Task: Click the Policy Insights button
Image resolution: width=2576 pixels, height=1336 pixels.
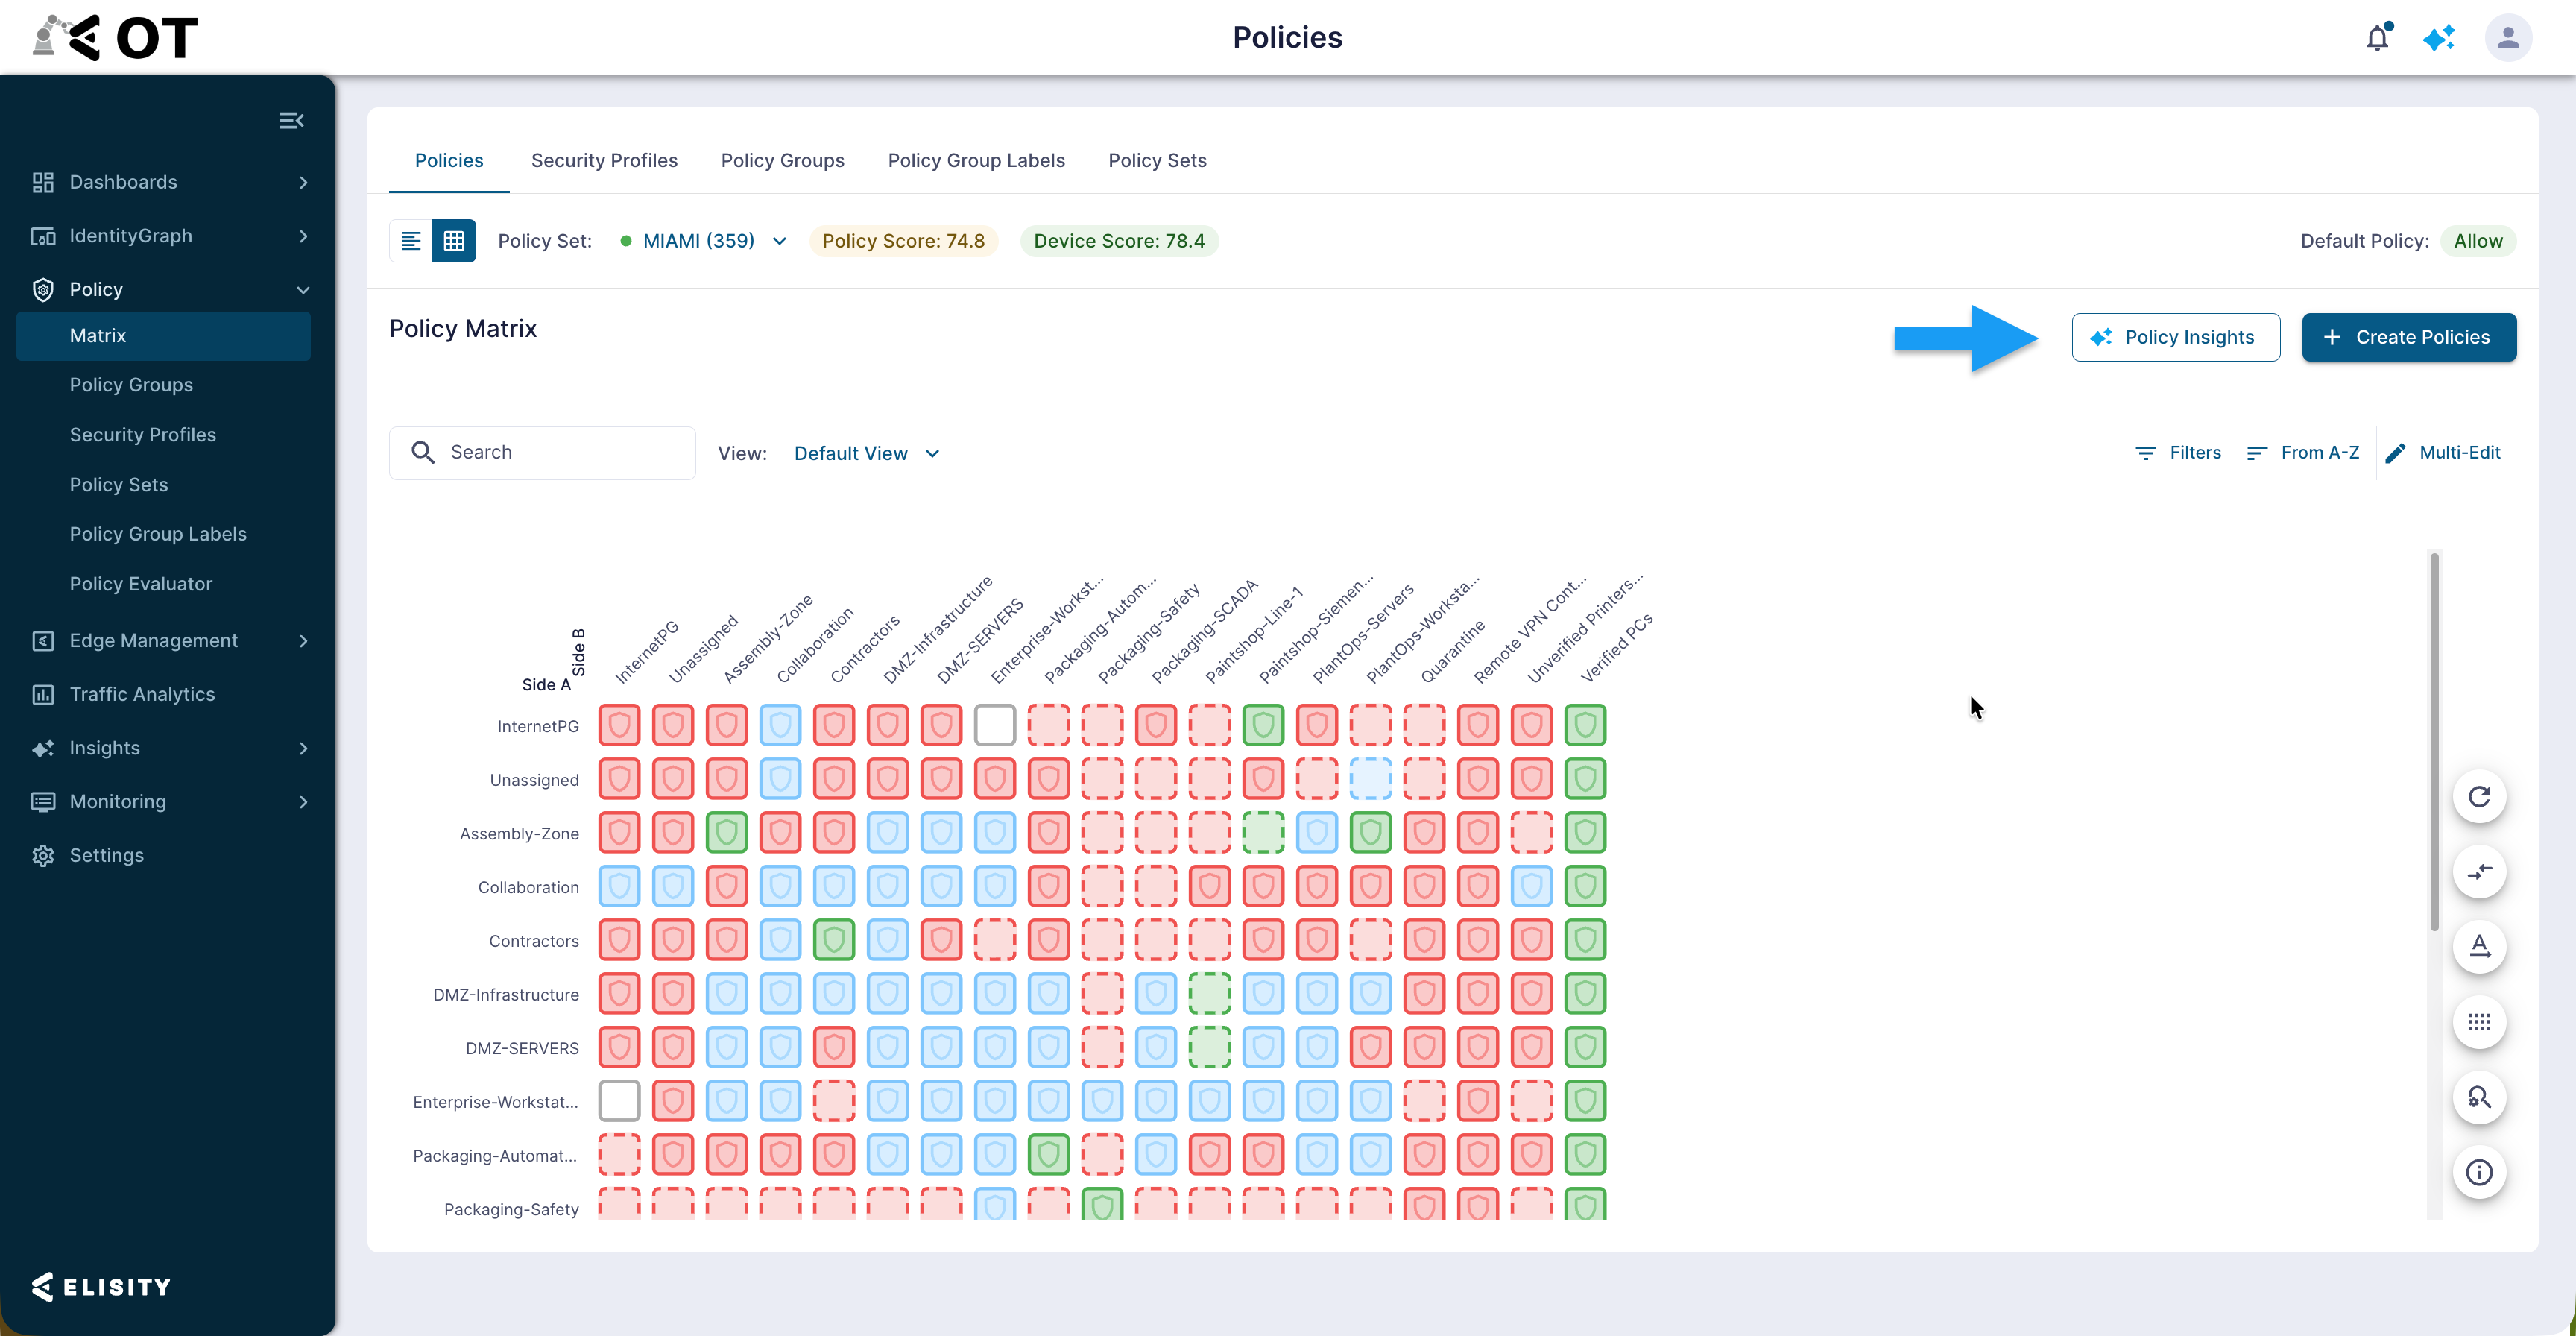Action: [x=2176, y=337]
